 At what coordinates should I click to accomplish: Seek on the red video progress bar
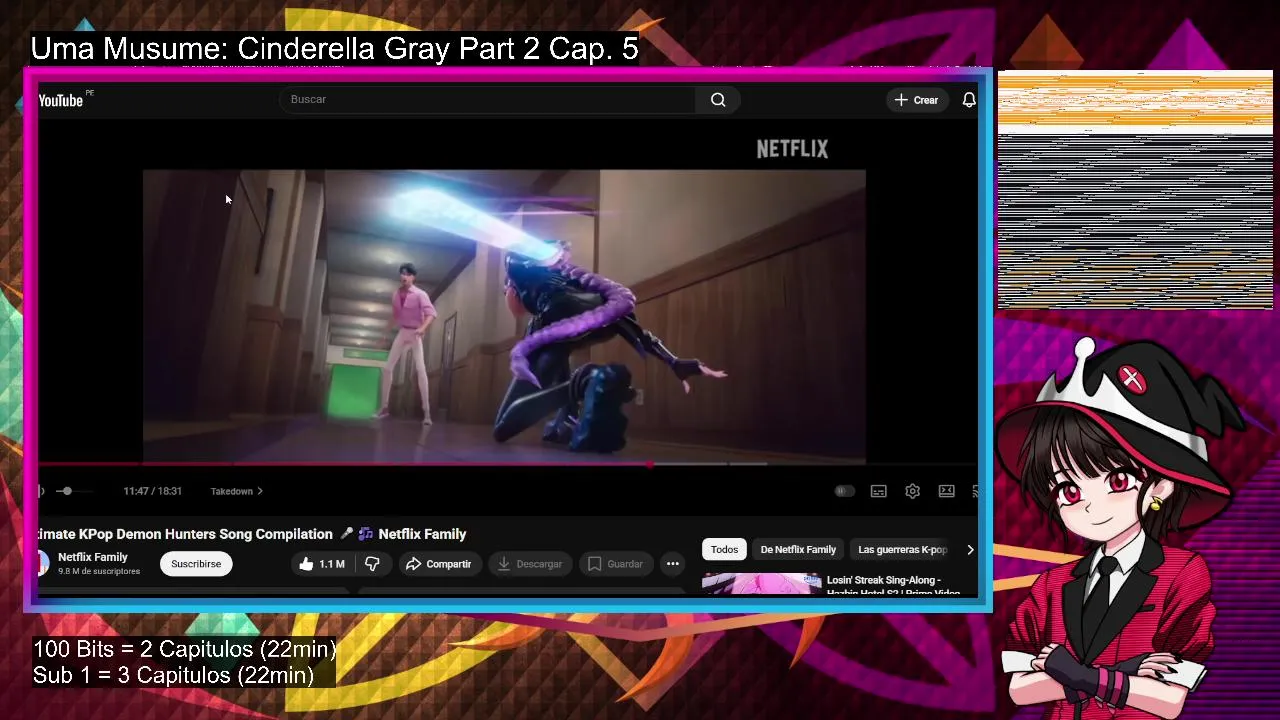point(507,464)
